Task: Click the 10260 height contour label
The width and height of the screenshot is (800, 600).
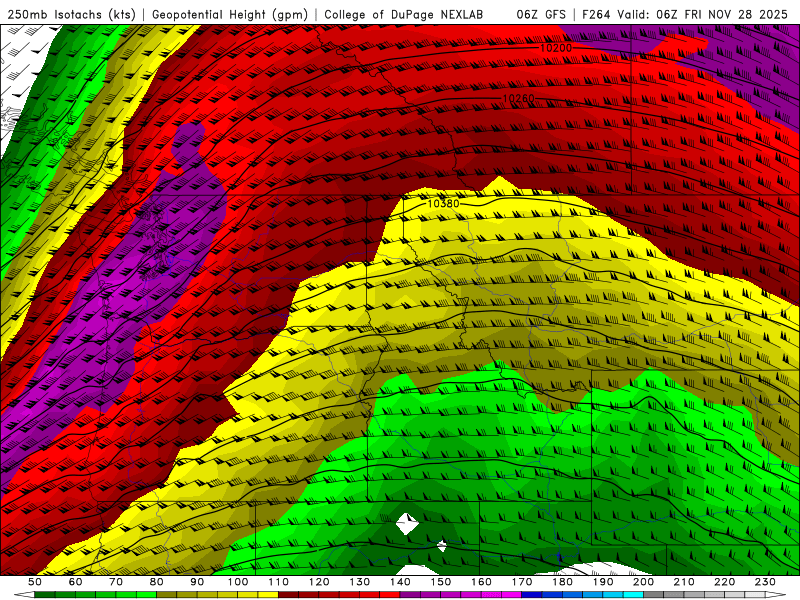Action: (x=518, y=98)
